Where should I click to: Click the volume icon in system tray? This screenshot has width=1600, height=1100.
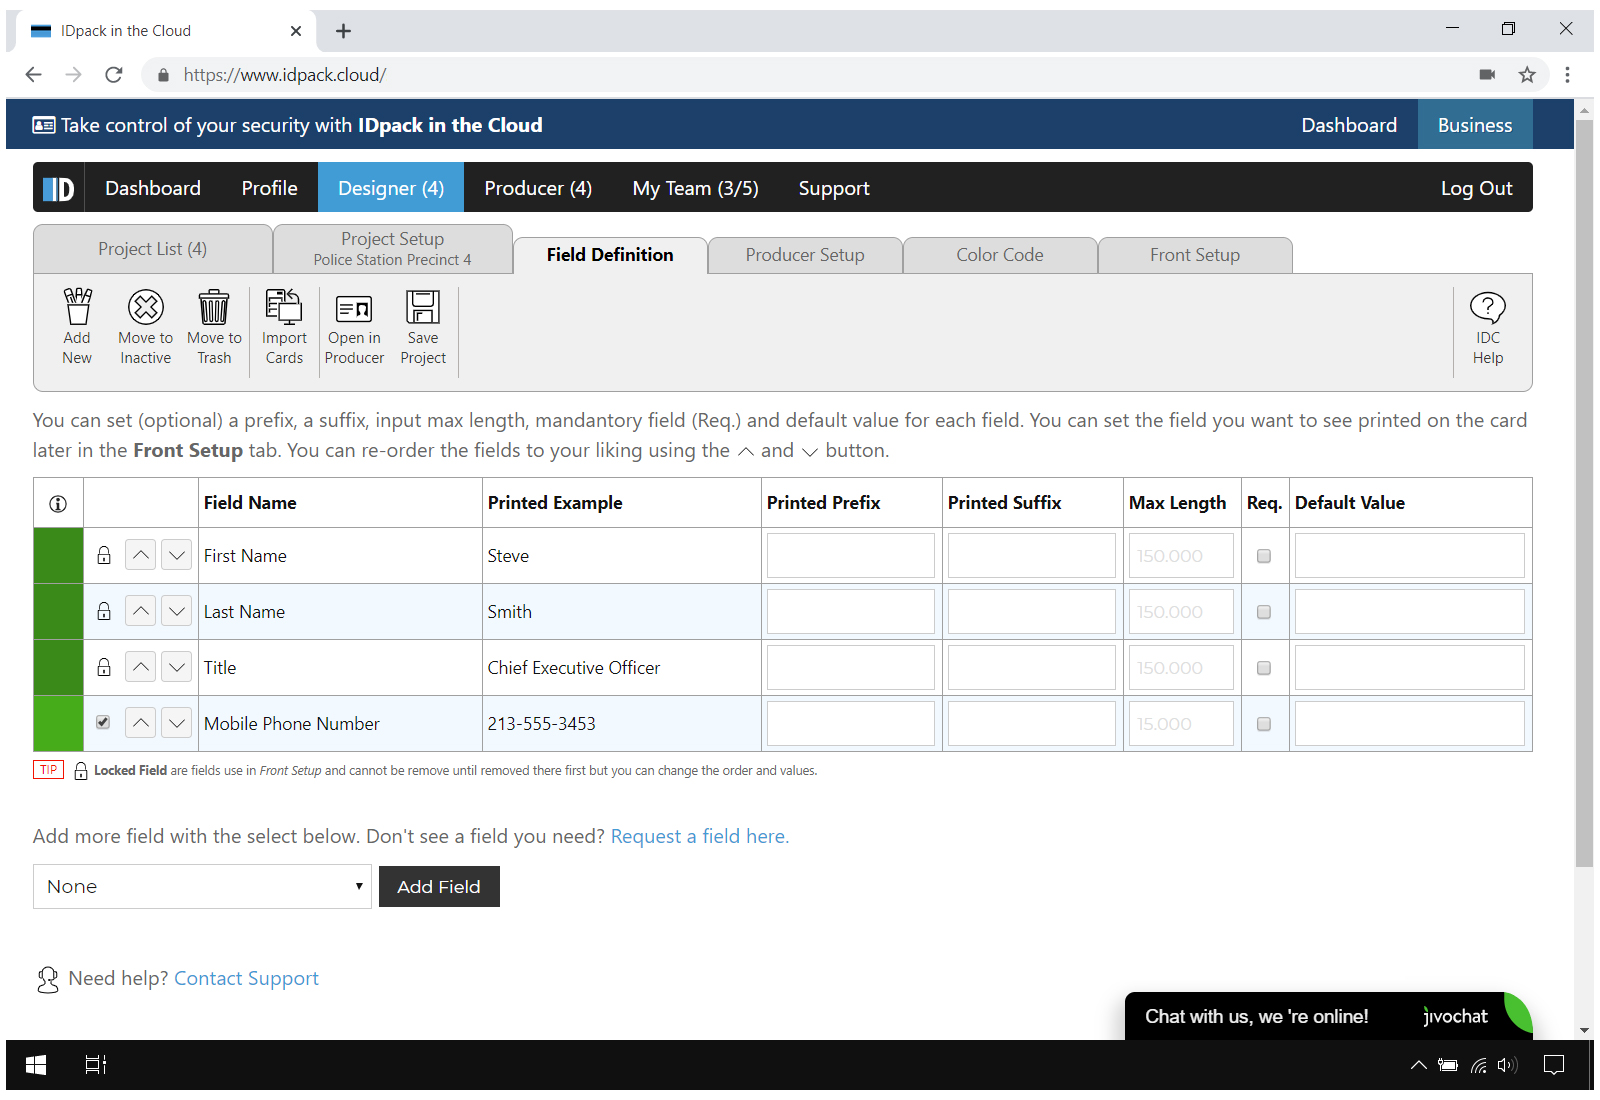pyautogui.click(x=1508, y=1065)
